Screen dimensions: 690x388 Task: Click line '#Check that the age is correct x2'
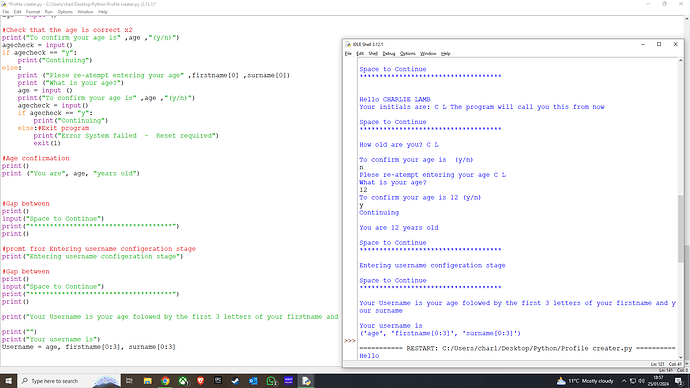coord(67,30)
